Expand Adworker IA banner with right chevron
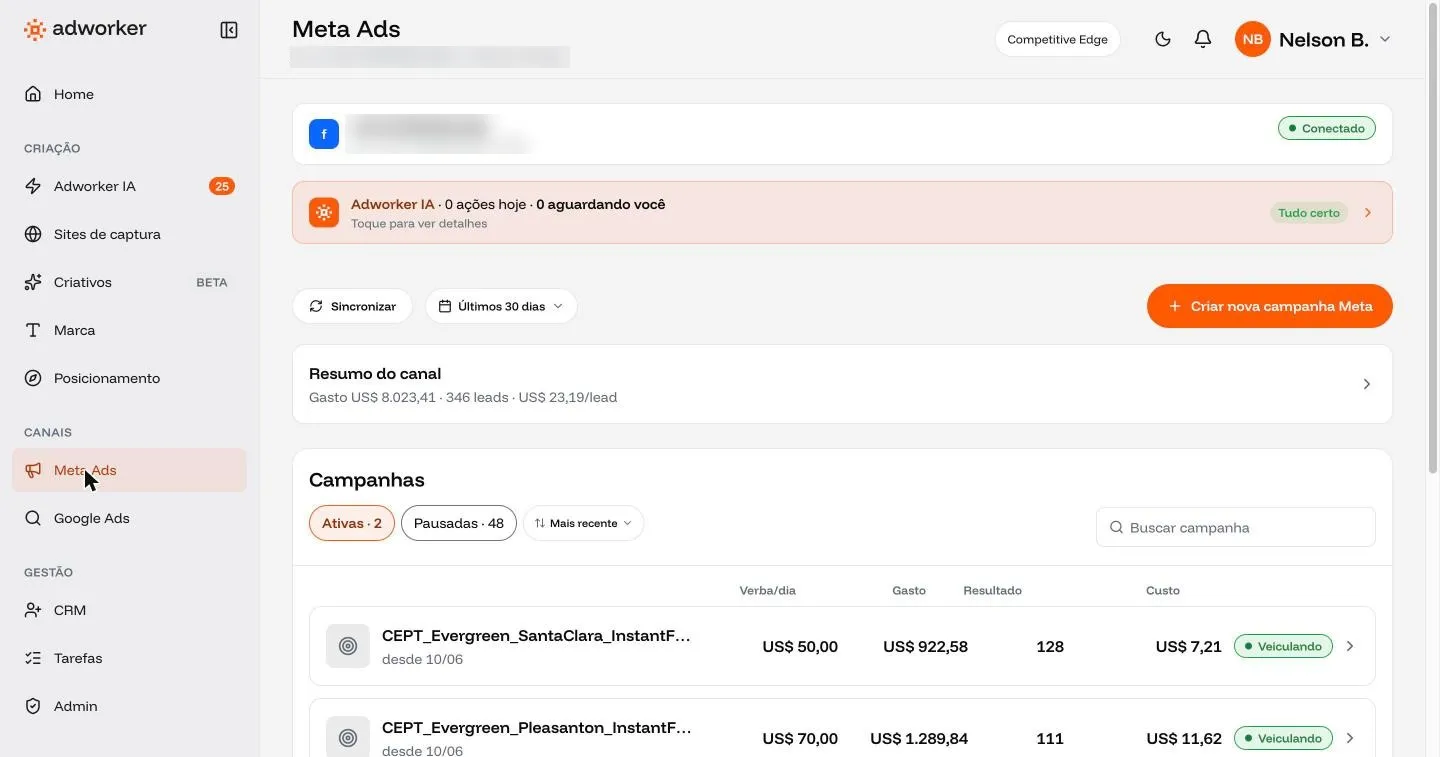Viewport: 1440px width, 757px height. click(1368, 213)
